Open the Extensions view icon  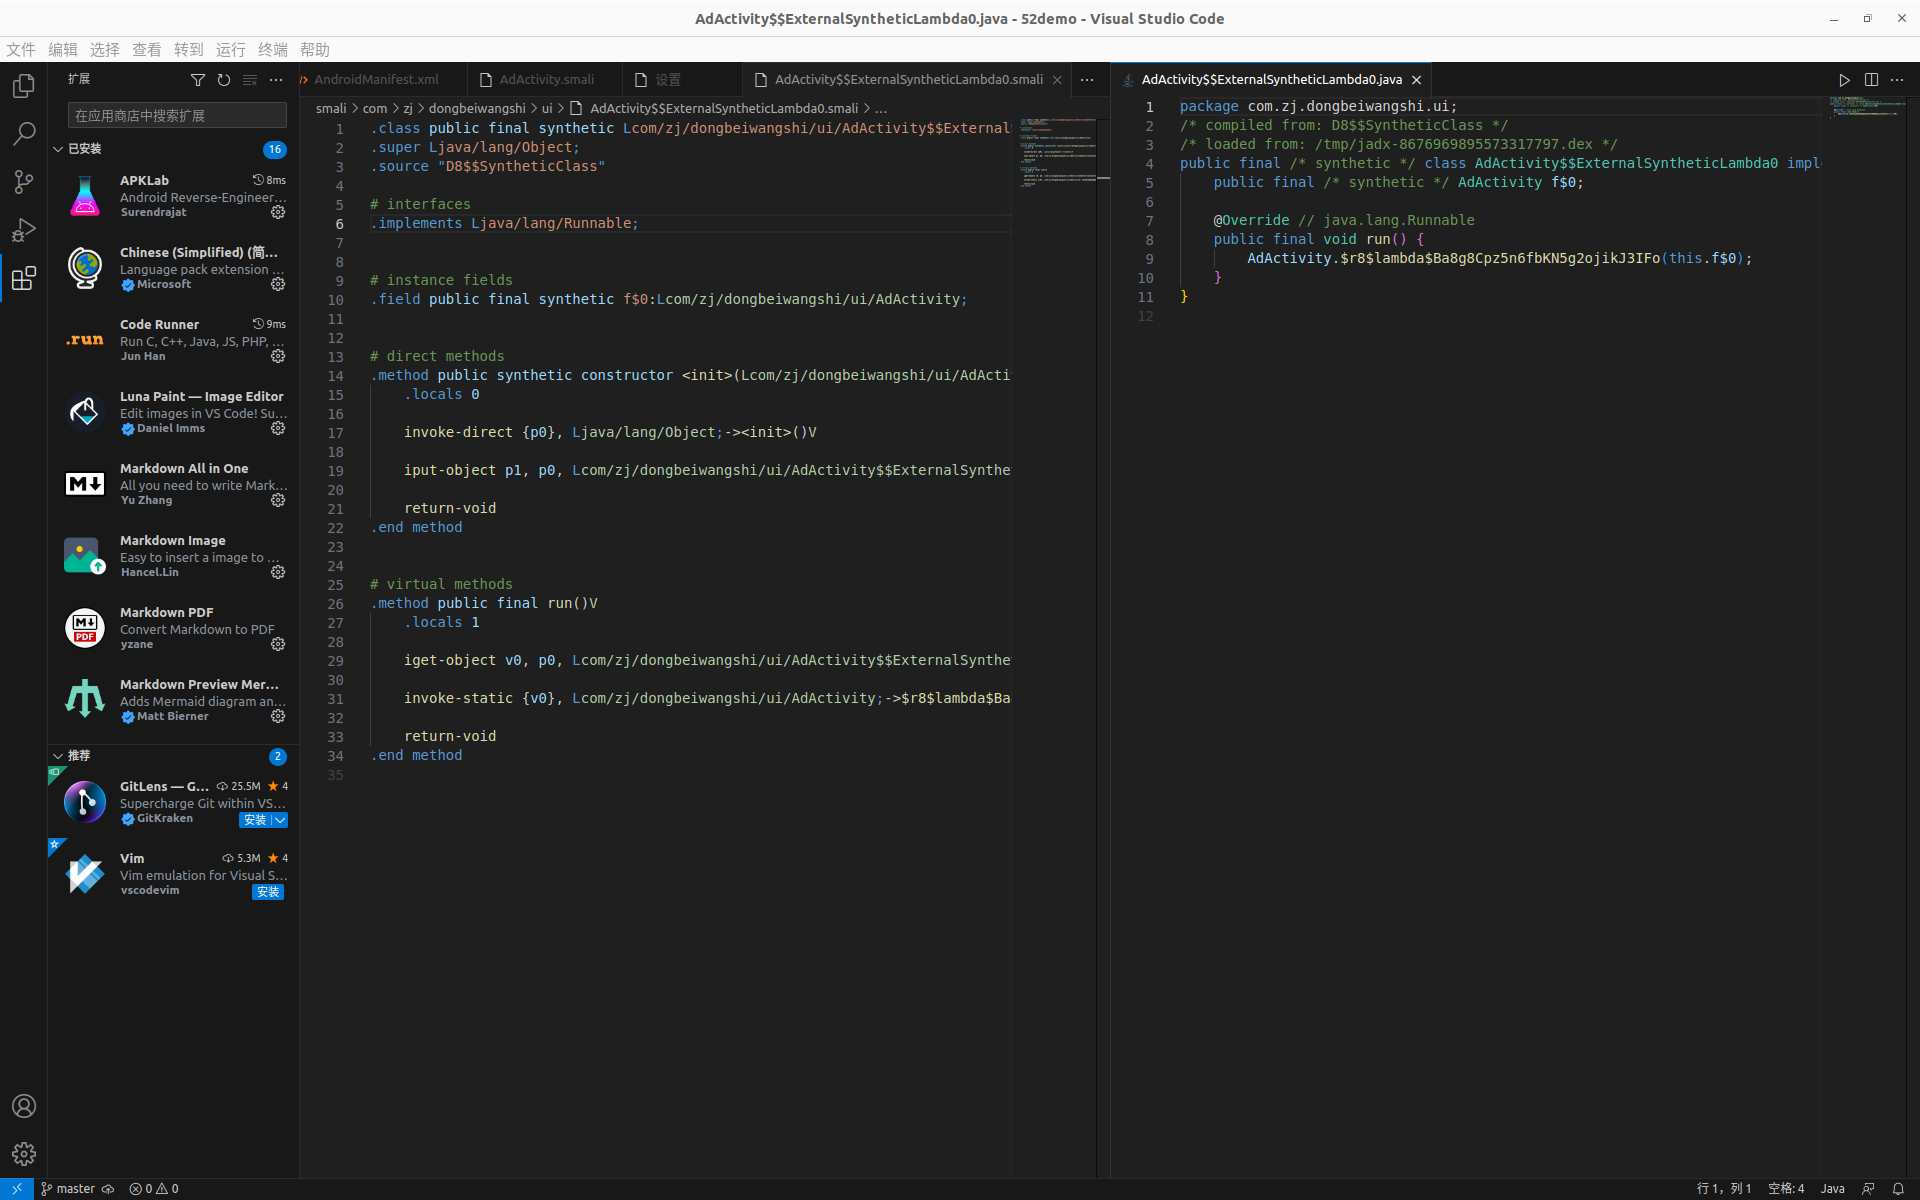[24, 278]
